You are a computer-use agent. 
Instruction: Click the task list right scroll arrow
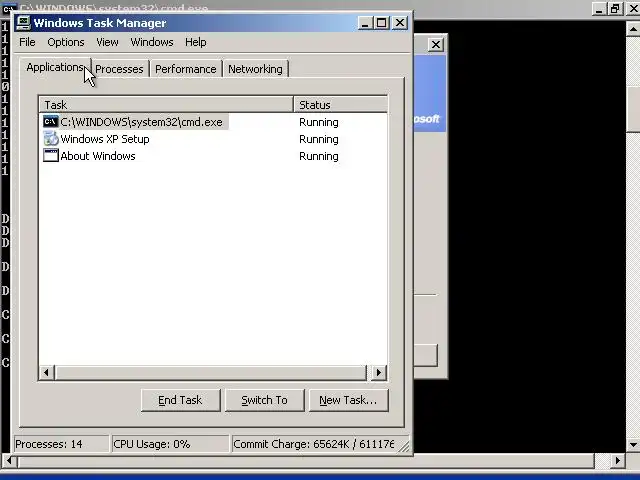pos(379,372)
